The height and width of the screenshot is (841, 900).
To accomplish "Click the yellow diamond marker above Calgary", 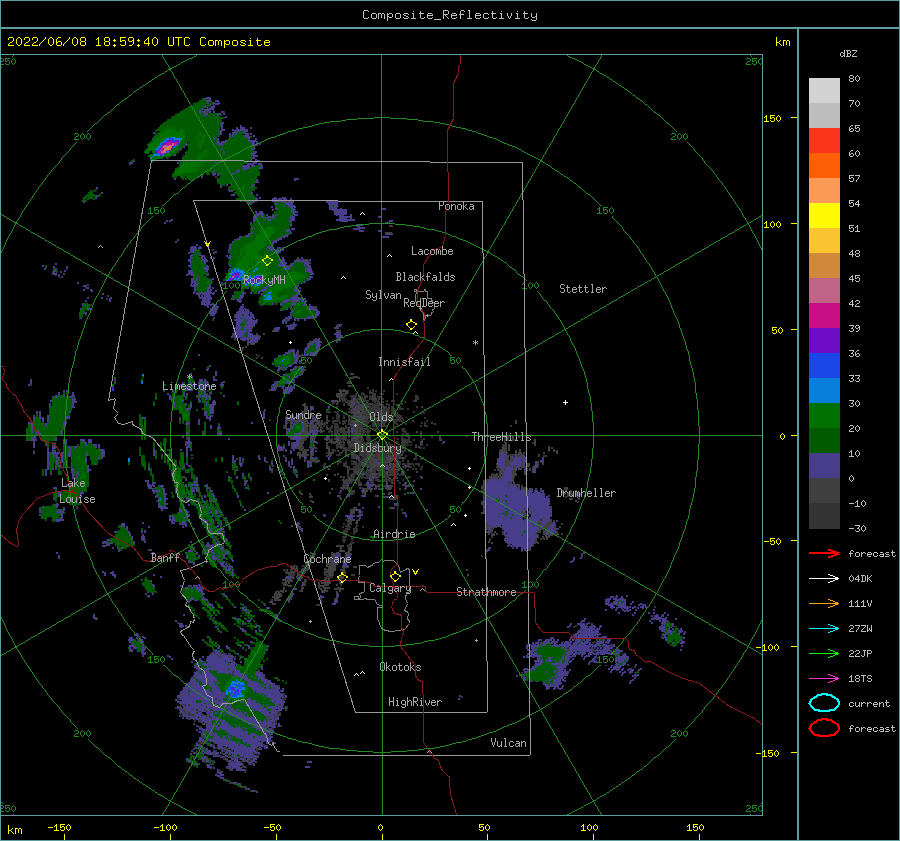I will 395,576.
